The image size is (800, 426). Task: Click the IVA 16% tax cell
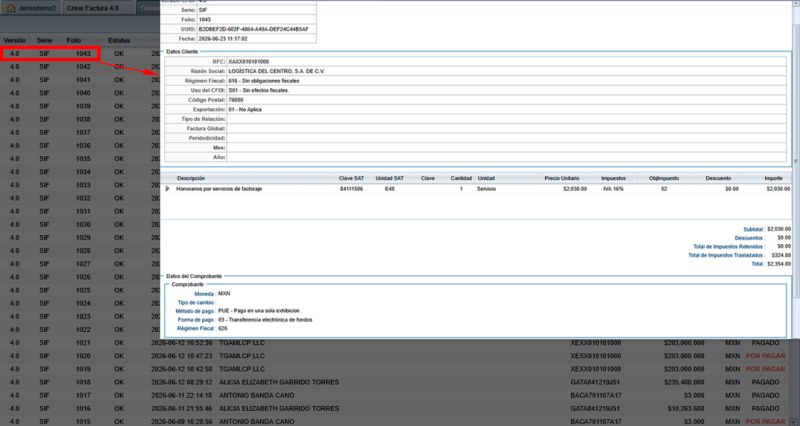(x=613, y=189)
